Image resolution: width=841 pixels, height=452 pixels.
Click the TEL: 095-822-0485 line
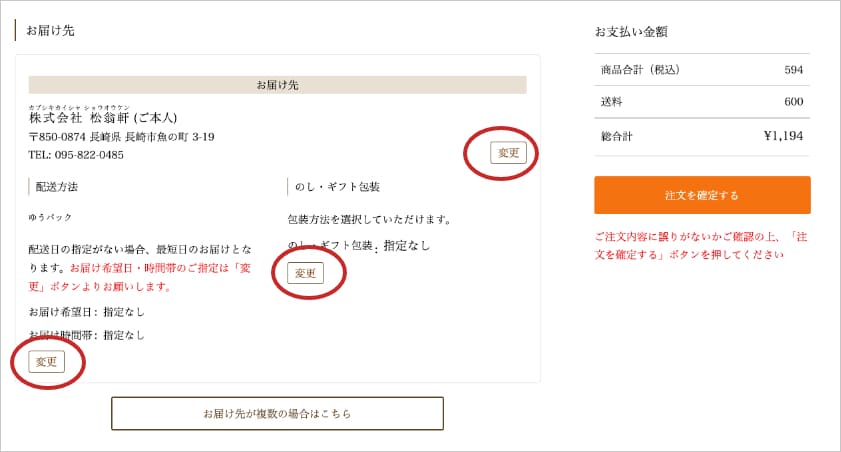76,155
